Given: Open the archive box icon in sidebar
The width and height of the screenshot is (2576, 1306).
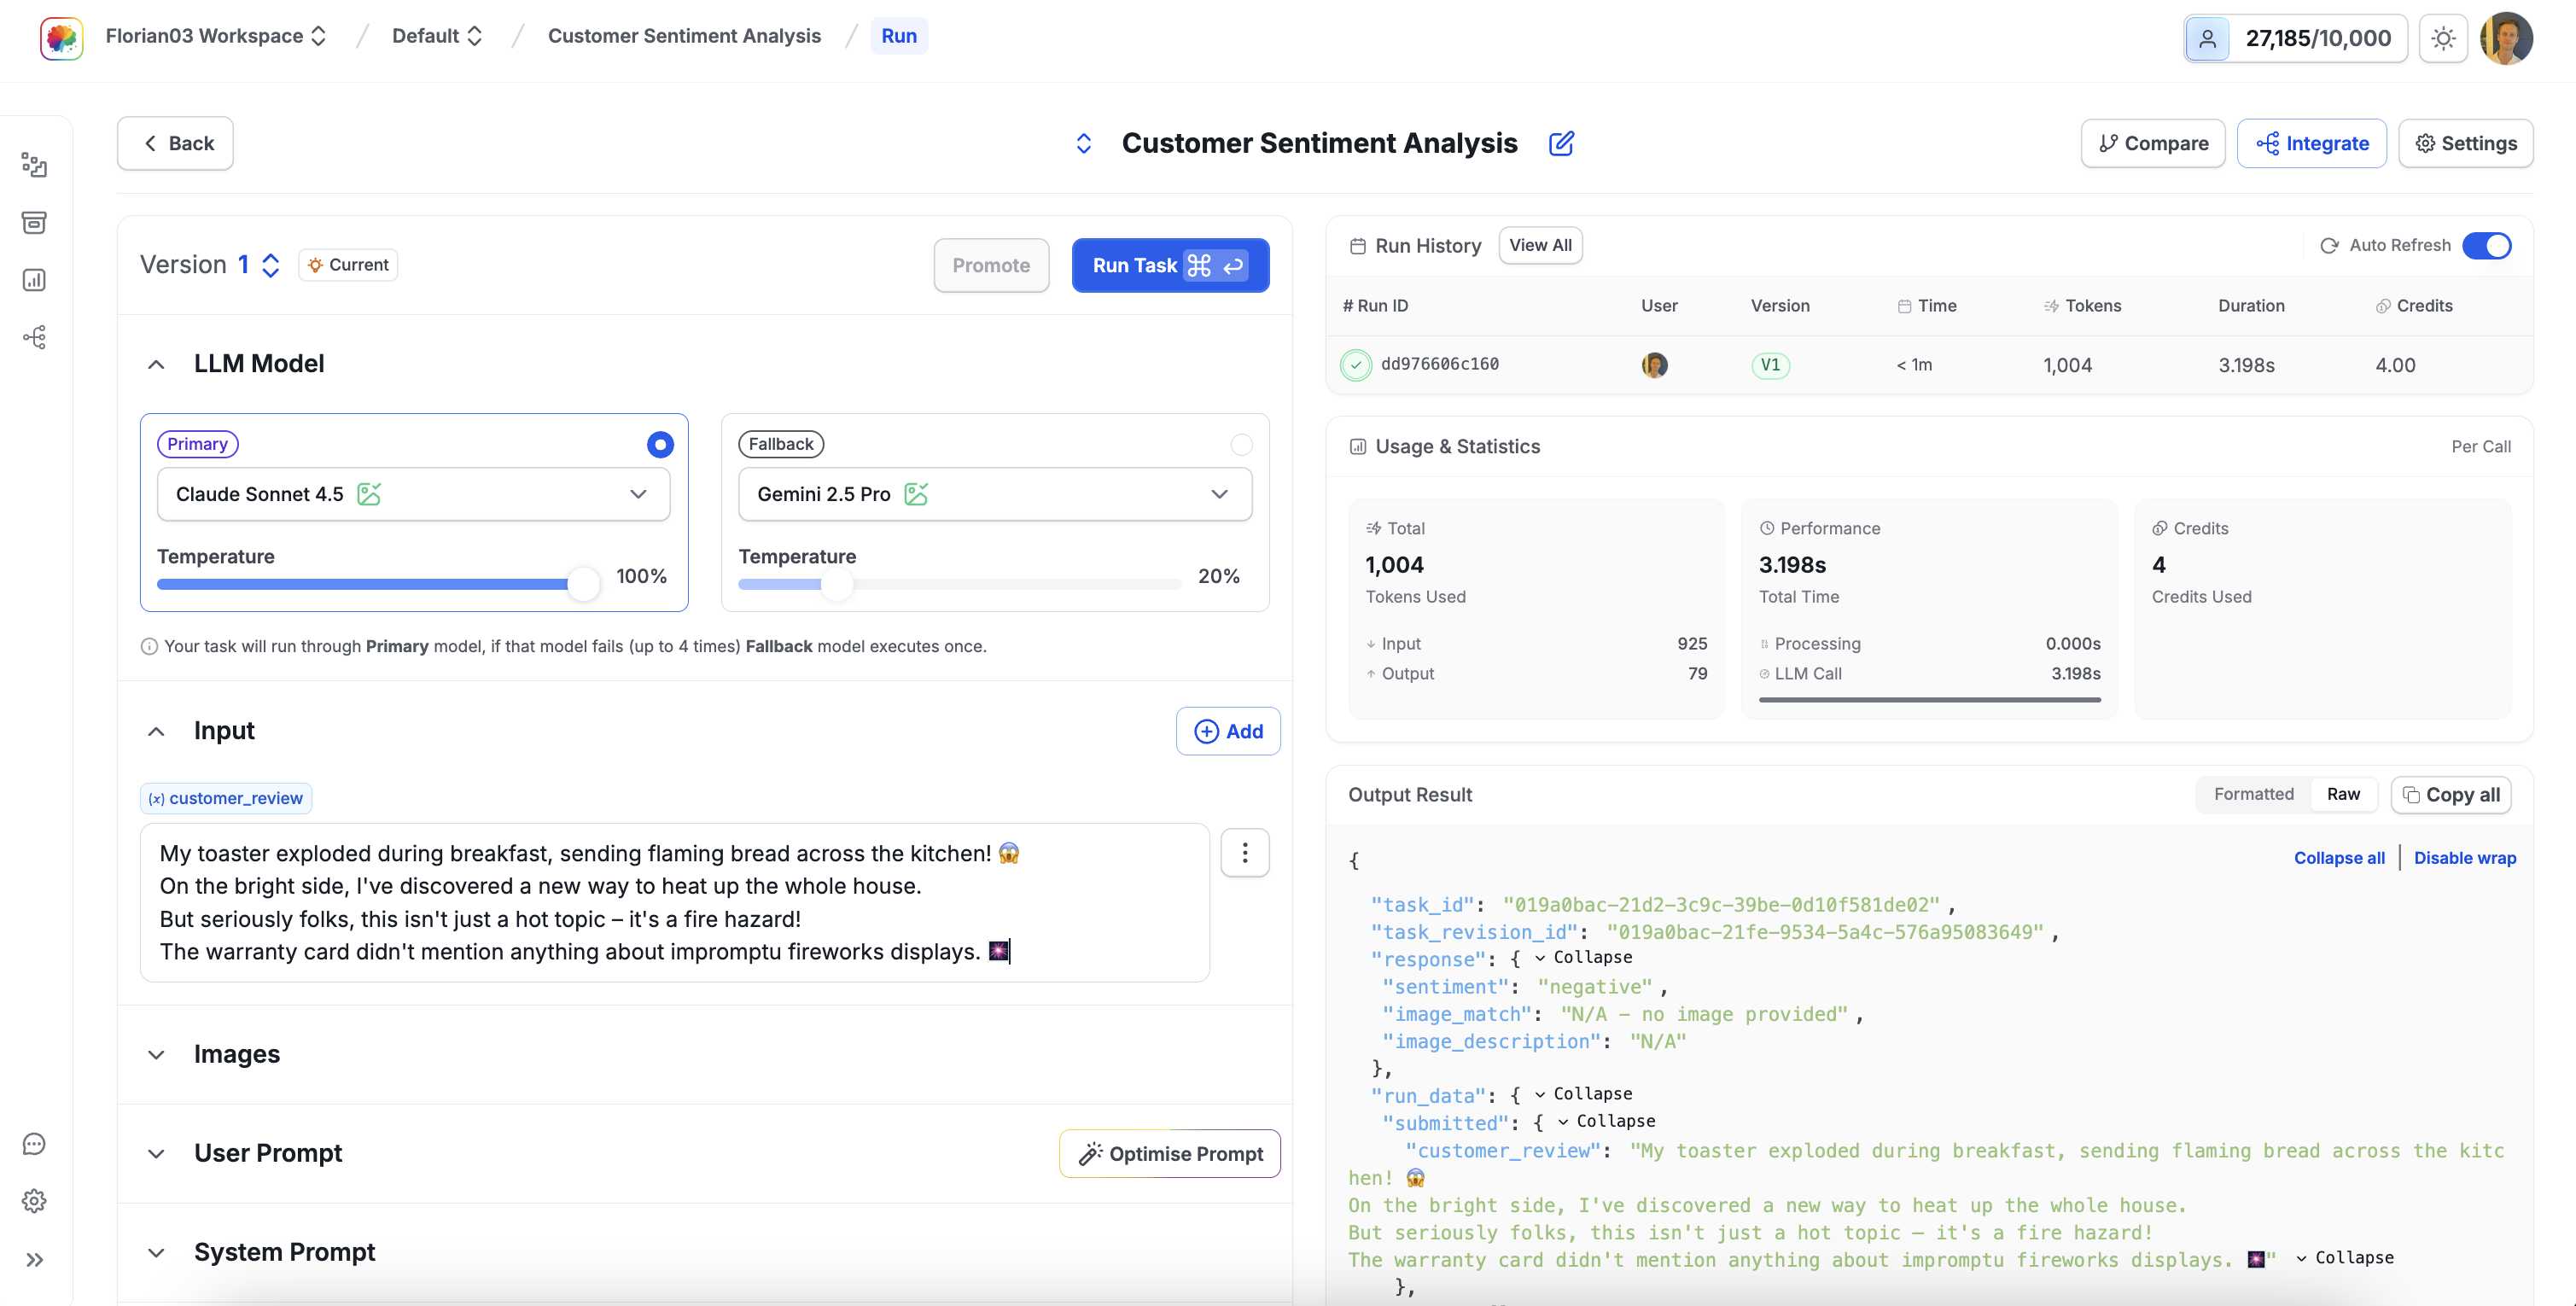Looking at the screenshot, I should [34, 222].
